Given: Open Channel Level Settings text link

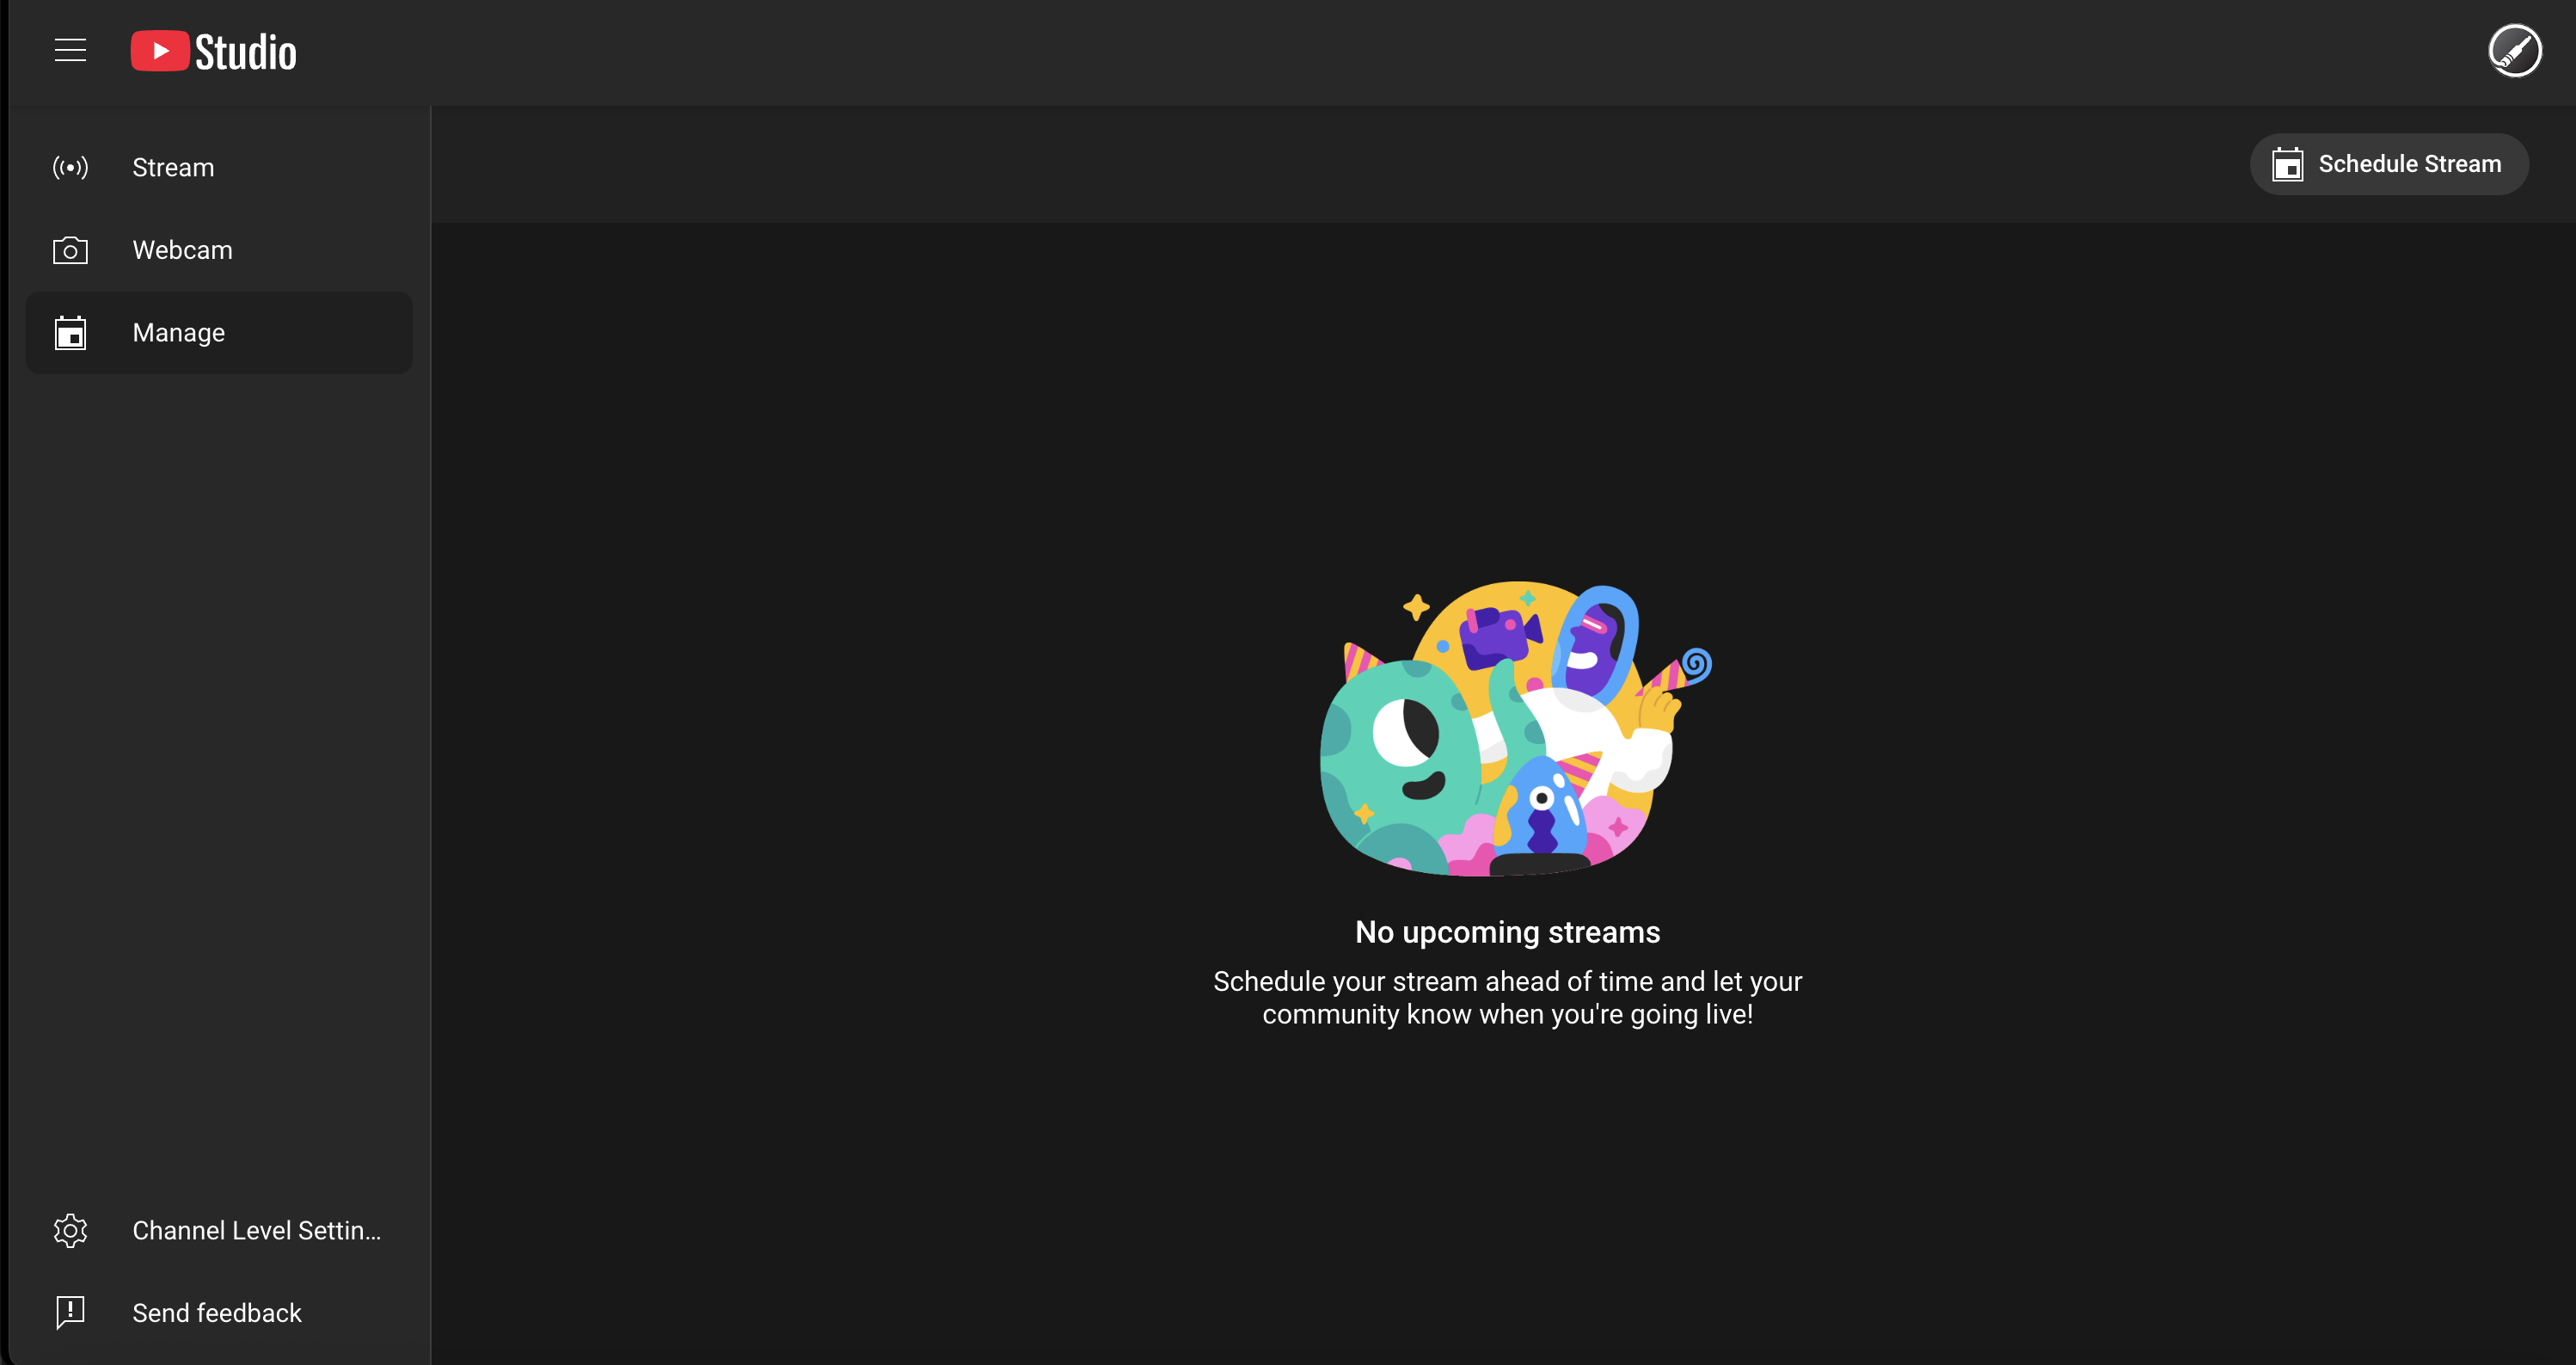Looking at the screenshot, I should coord(256,1230).
